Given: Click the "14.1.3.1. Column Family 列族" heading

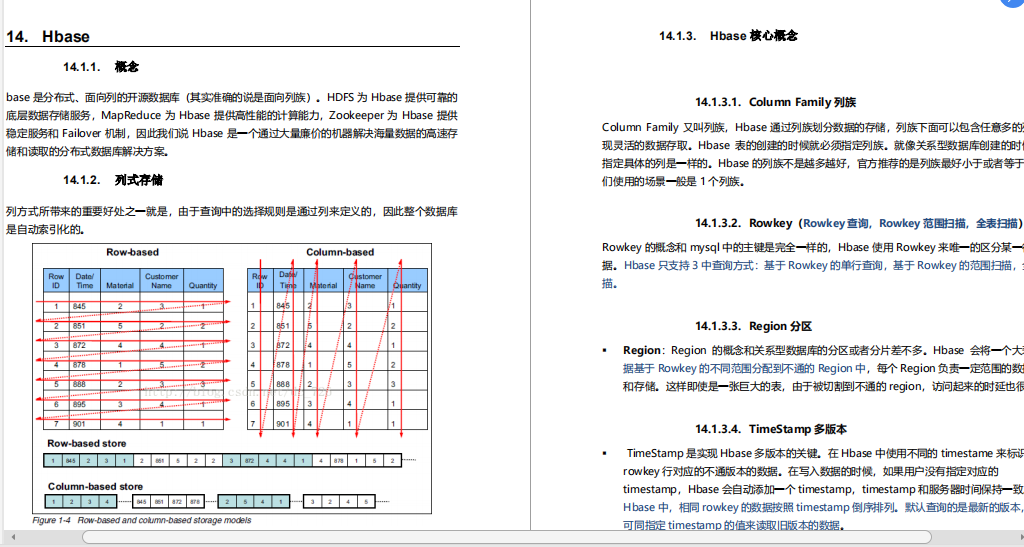Looking at the screenshot, I should coord(775,102).
